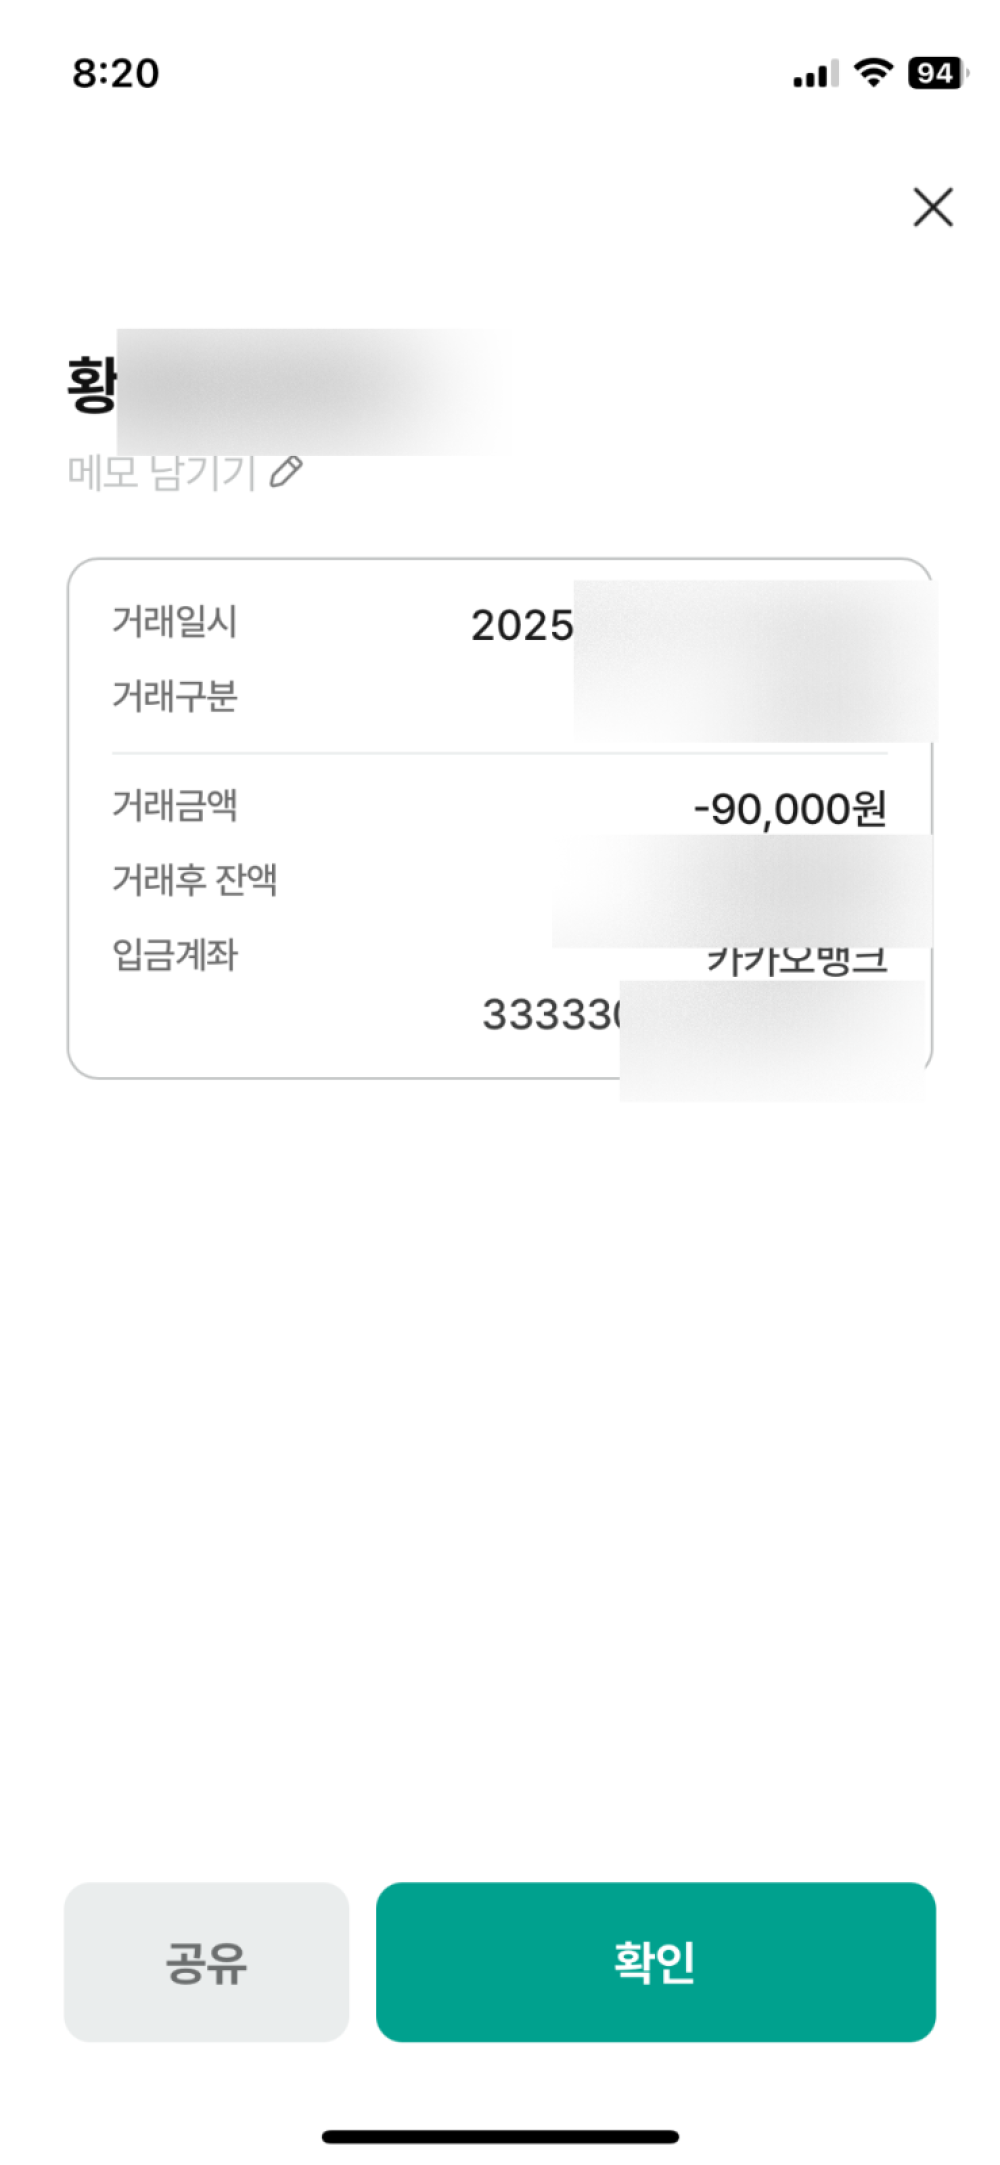Viewport: 1000px width, 2165px height.
Task: Tap the 메모 남기기 memo text
Action: pyautogui.click(x=162, y=473)
